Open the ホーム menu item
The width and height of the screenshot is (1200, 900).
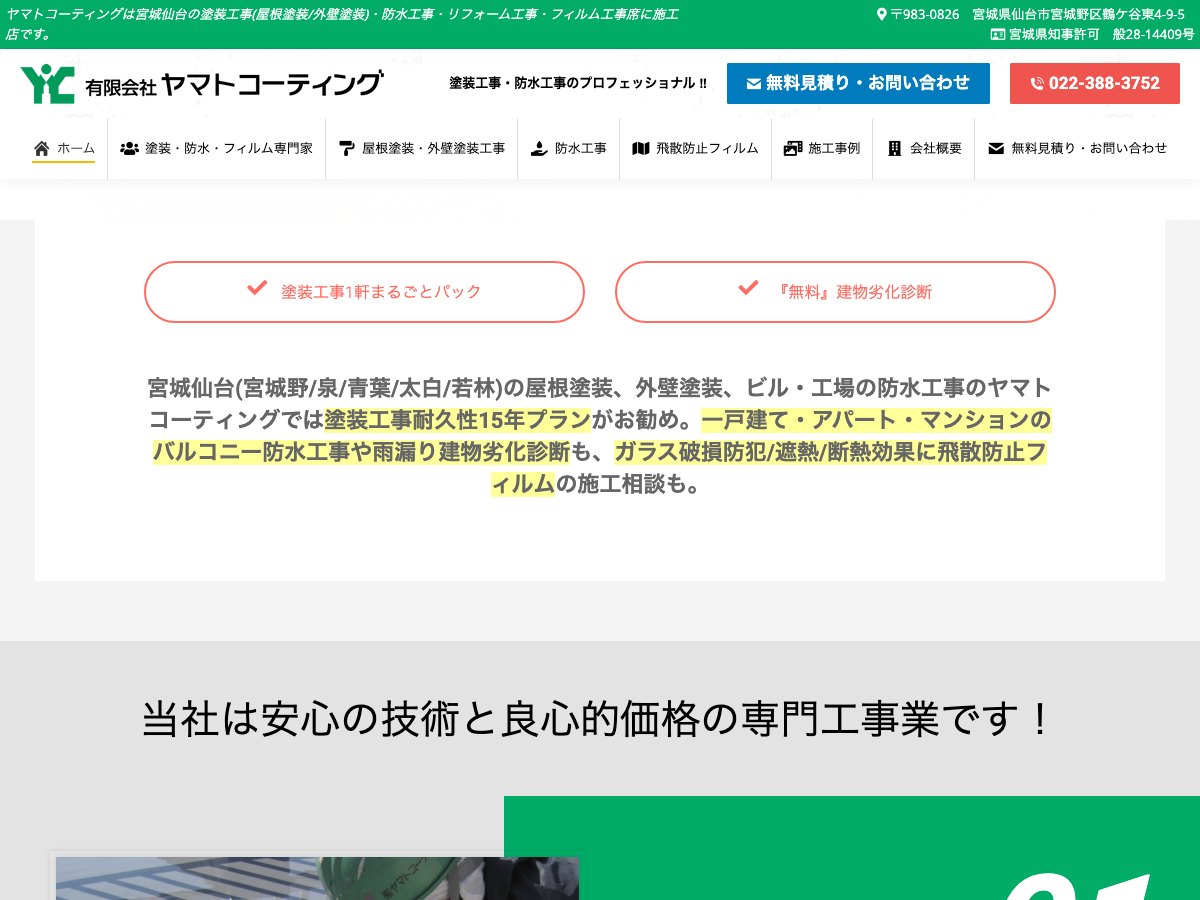click(64, 148)
